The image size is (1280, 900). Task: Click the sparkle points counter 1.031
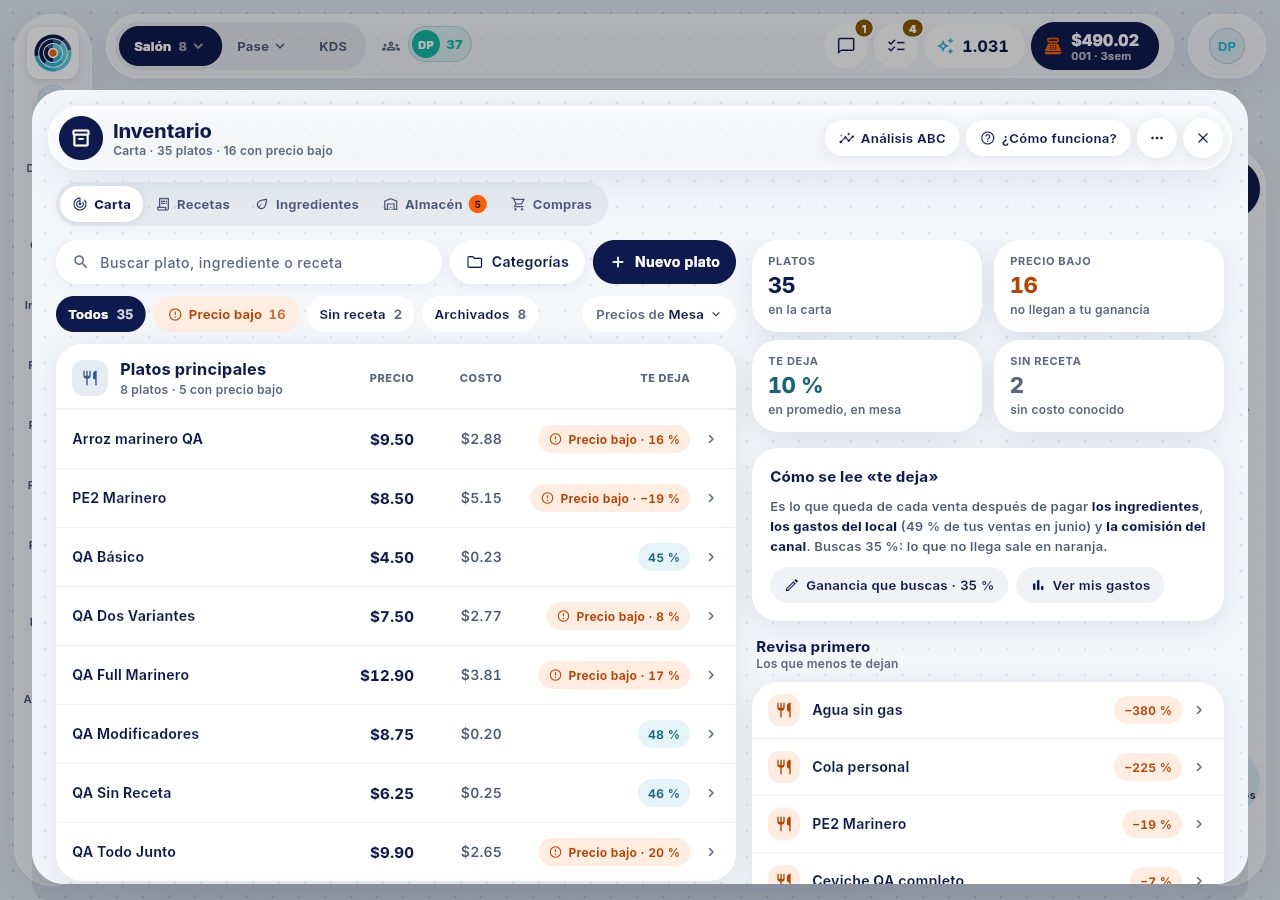point(974,46)
